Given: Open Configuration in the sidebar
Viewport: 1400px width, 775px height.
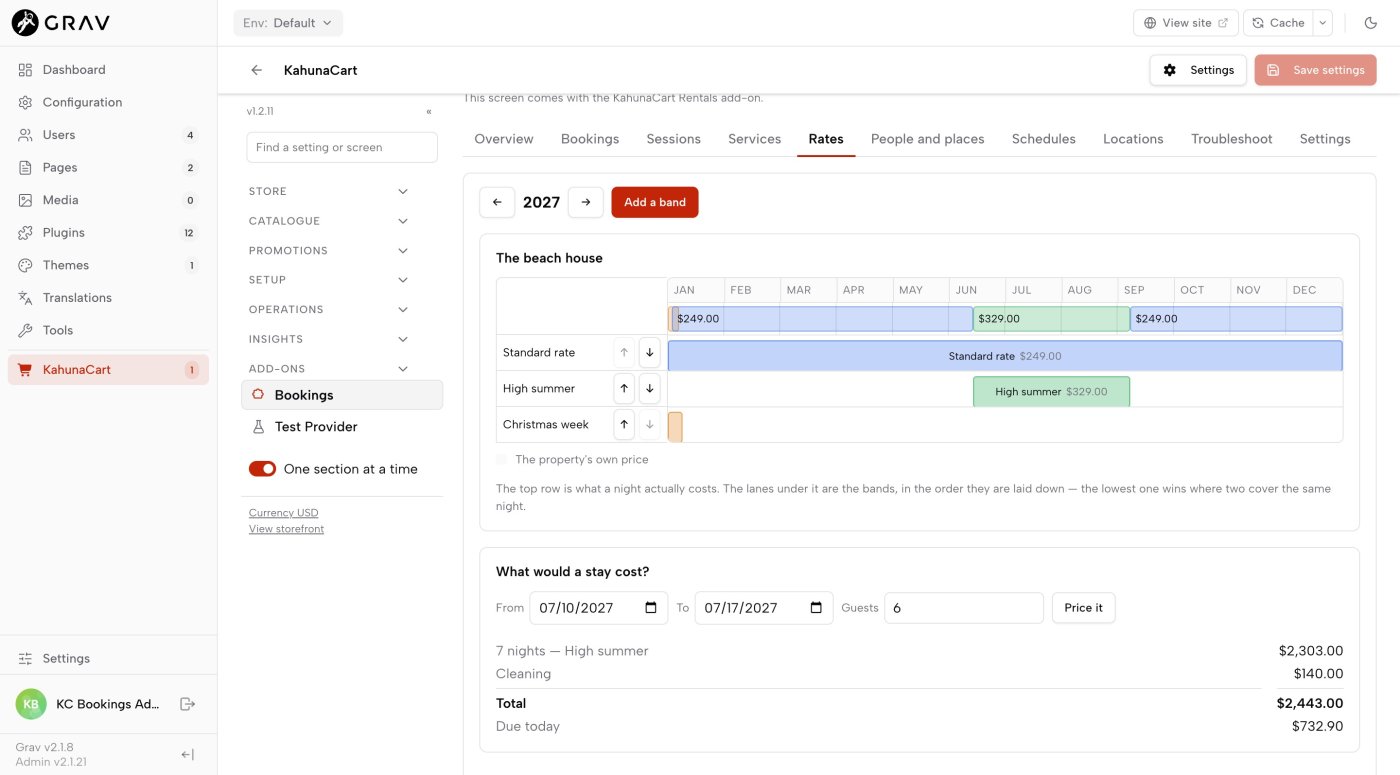Looking at the screenshot, I should pos(108,102).
